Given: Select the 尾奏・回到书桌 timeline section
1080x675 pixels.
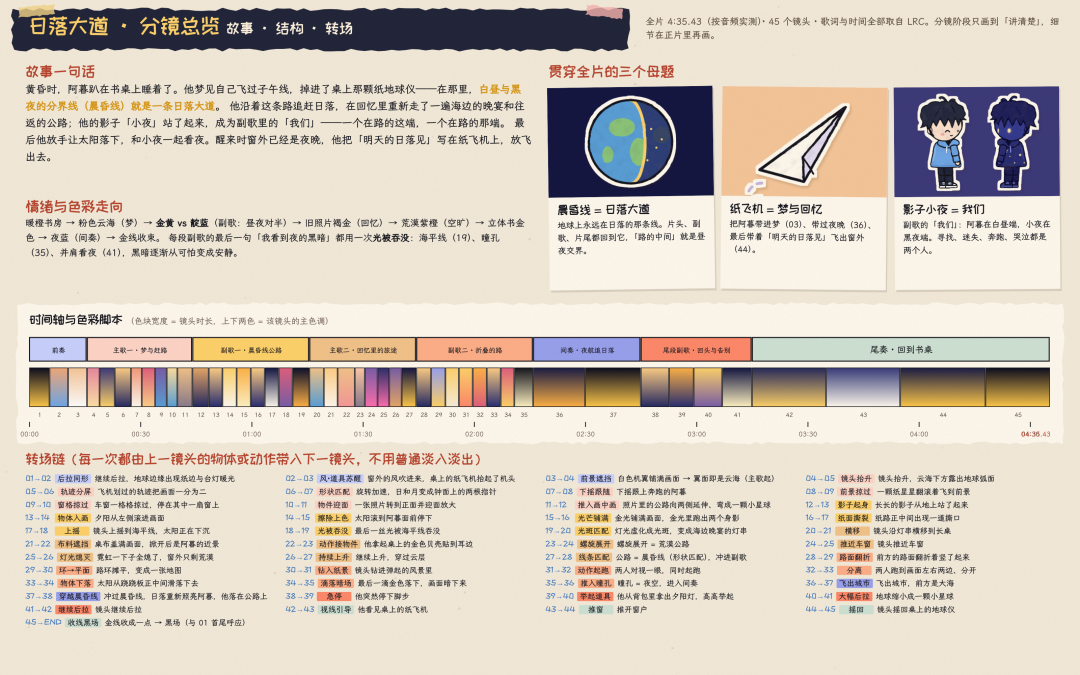Looking at the screenshot, I should coord(901,350).
